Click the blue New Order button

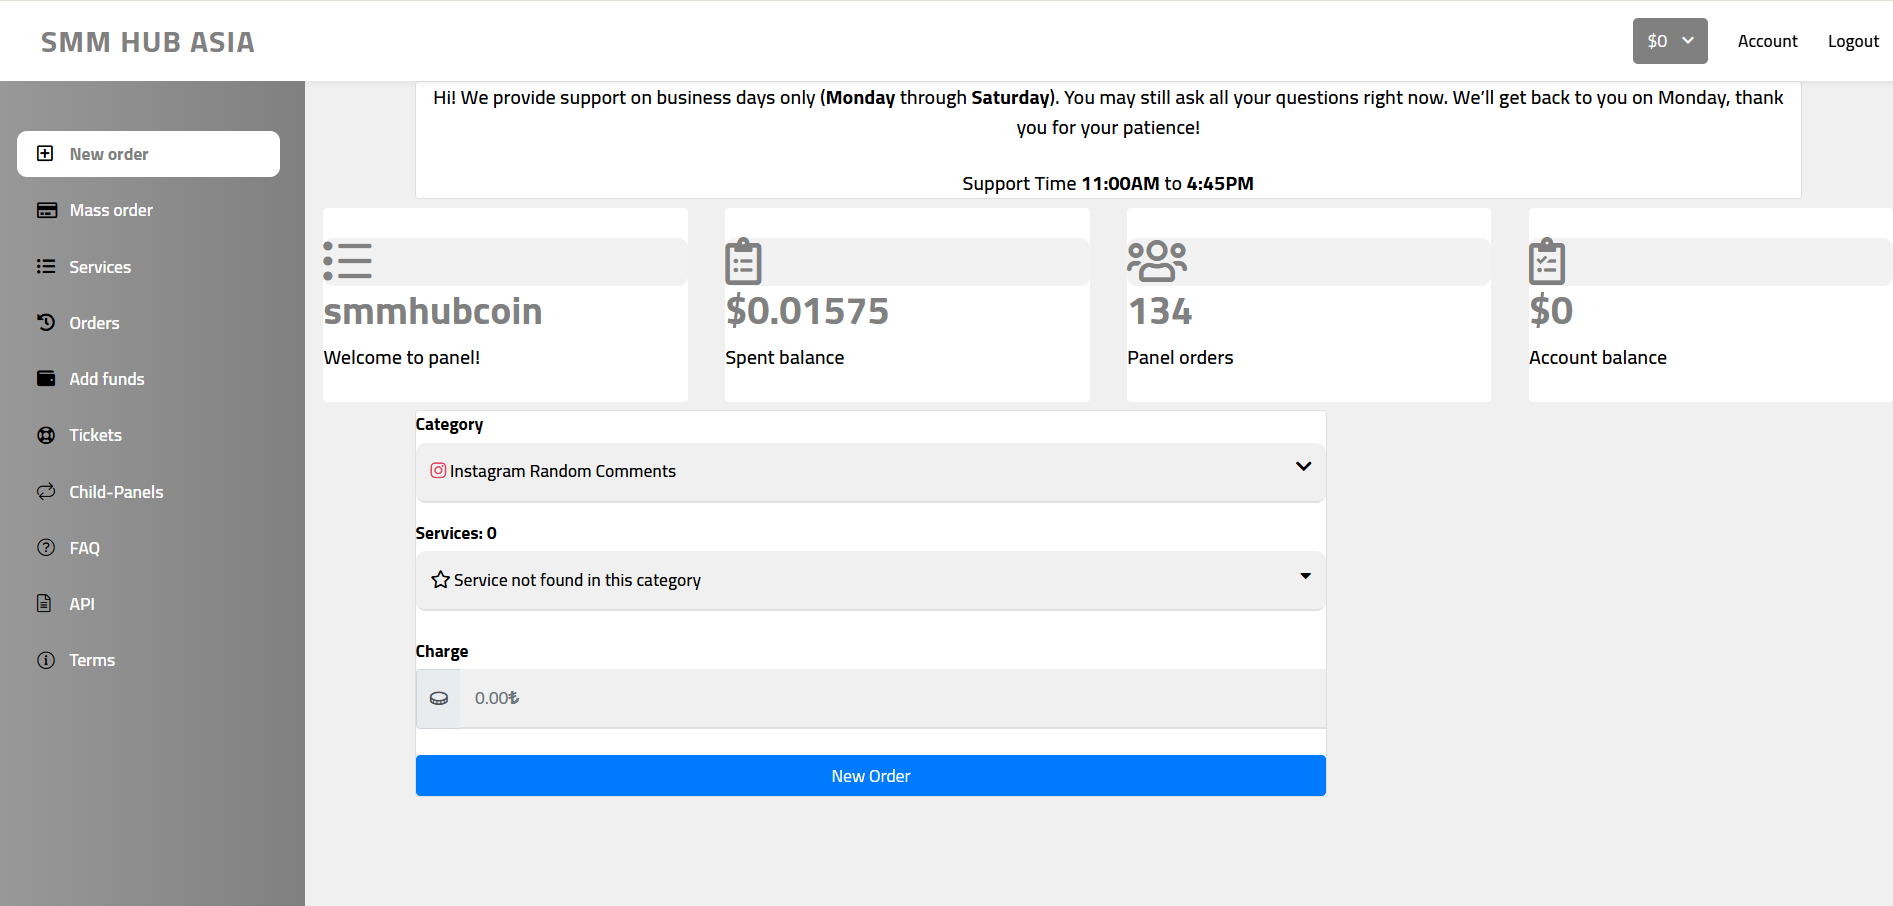(871, 776)
